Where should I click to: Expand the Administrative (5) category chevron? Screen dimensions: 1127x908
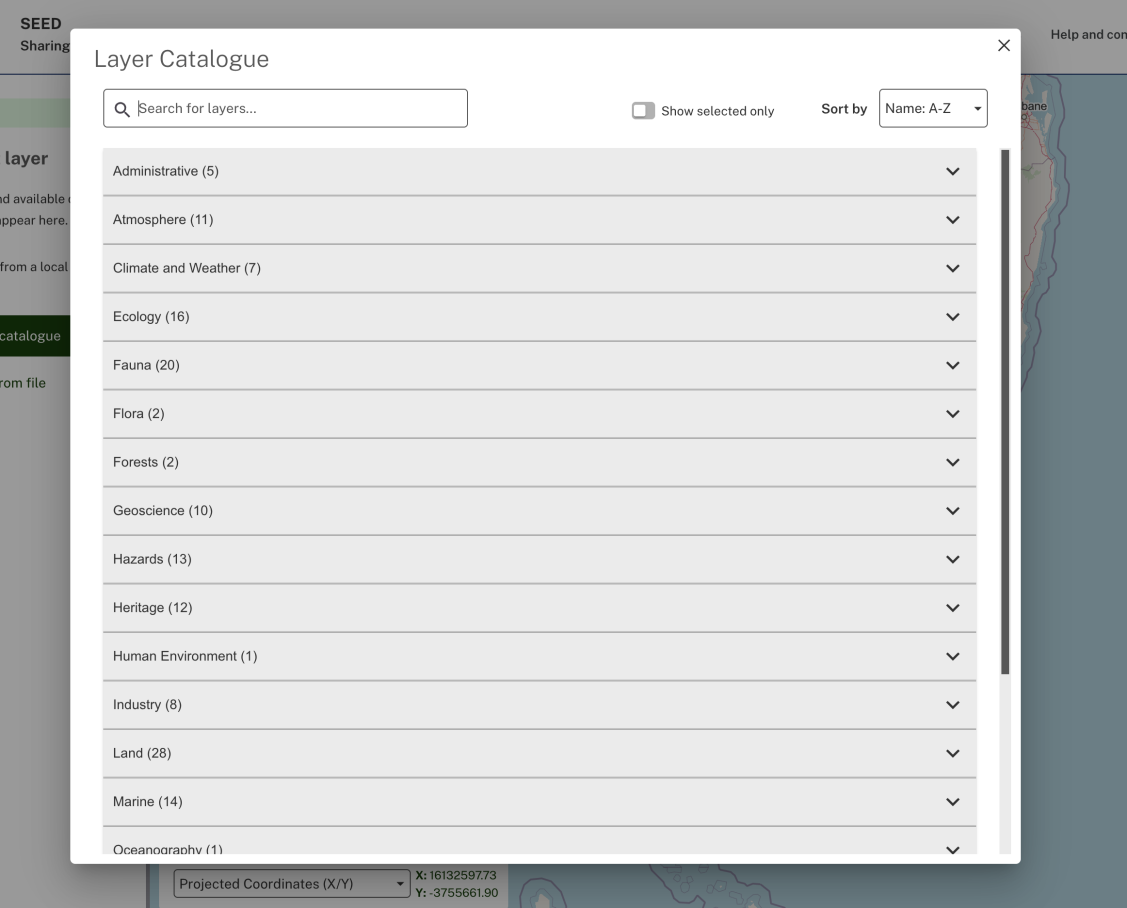tap(952, 171)
